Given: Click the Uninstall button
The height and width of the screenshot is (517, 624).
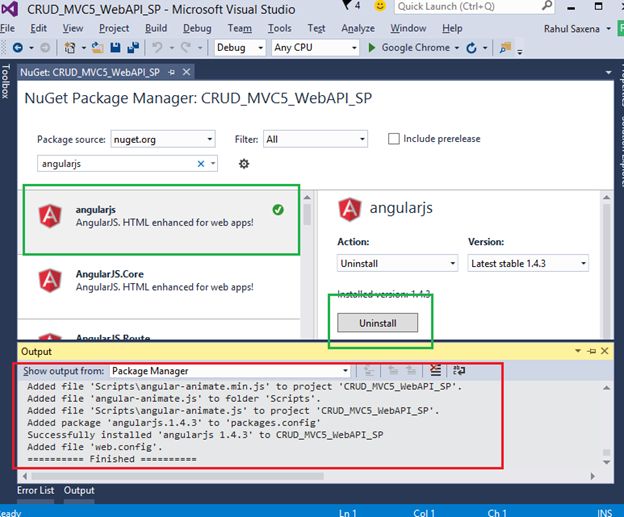Looking at the screenshot, I should click(x=378, y=323).
